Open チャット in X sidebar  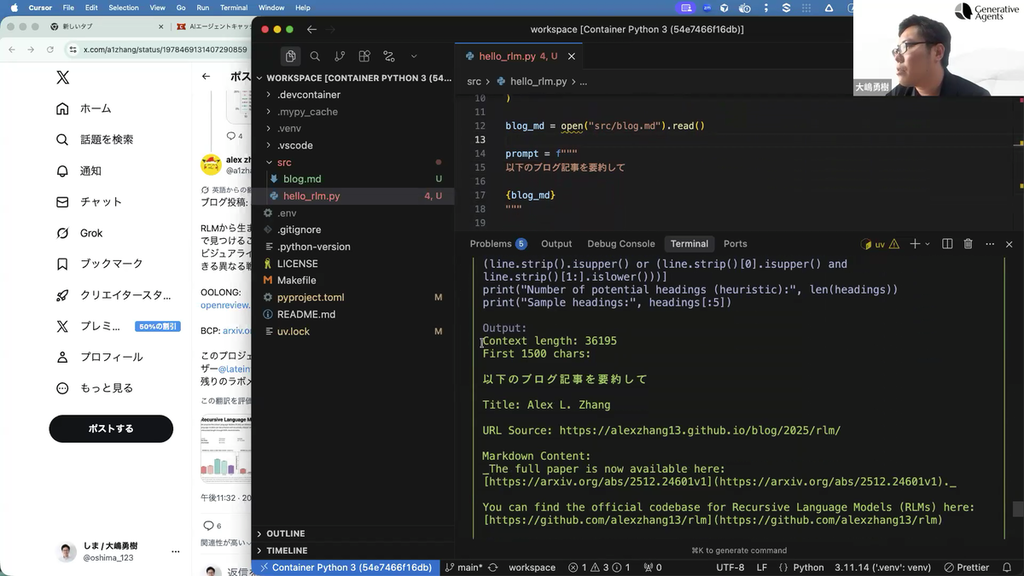(89, 202)
